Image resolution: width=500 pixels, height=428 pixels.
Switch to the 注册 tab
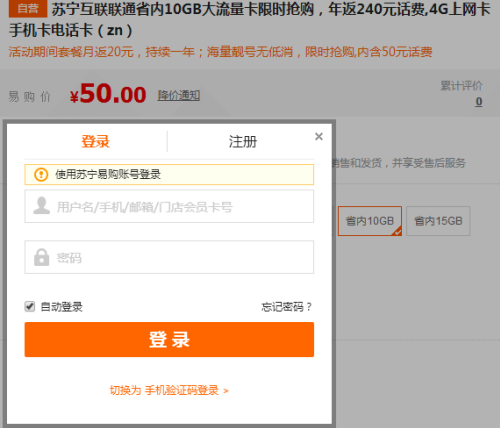point(243,142)
